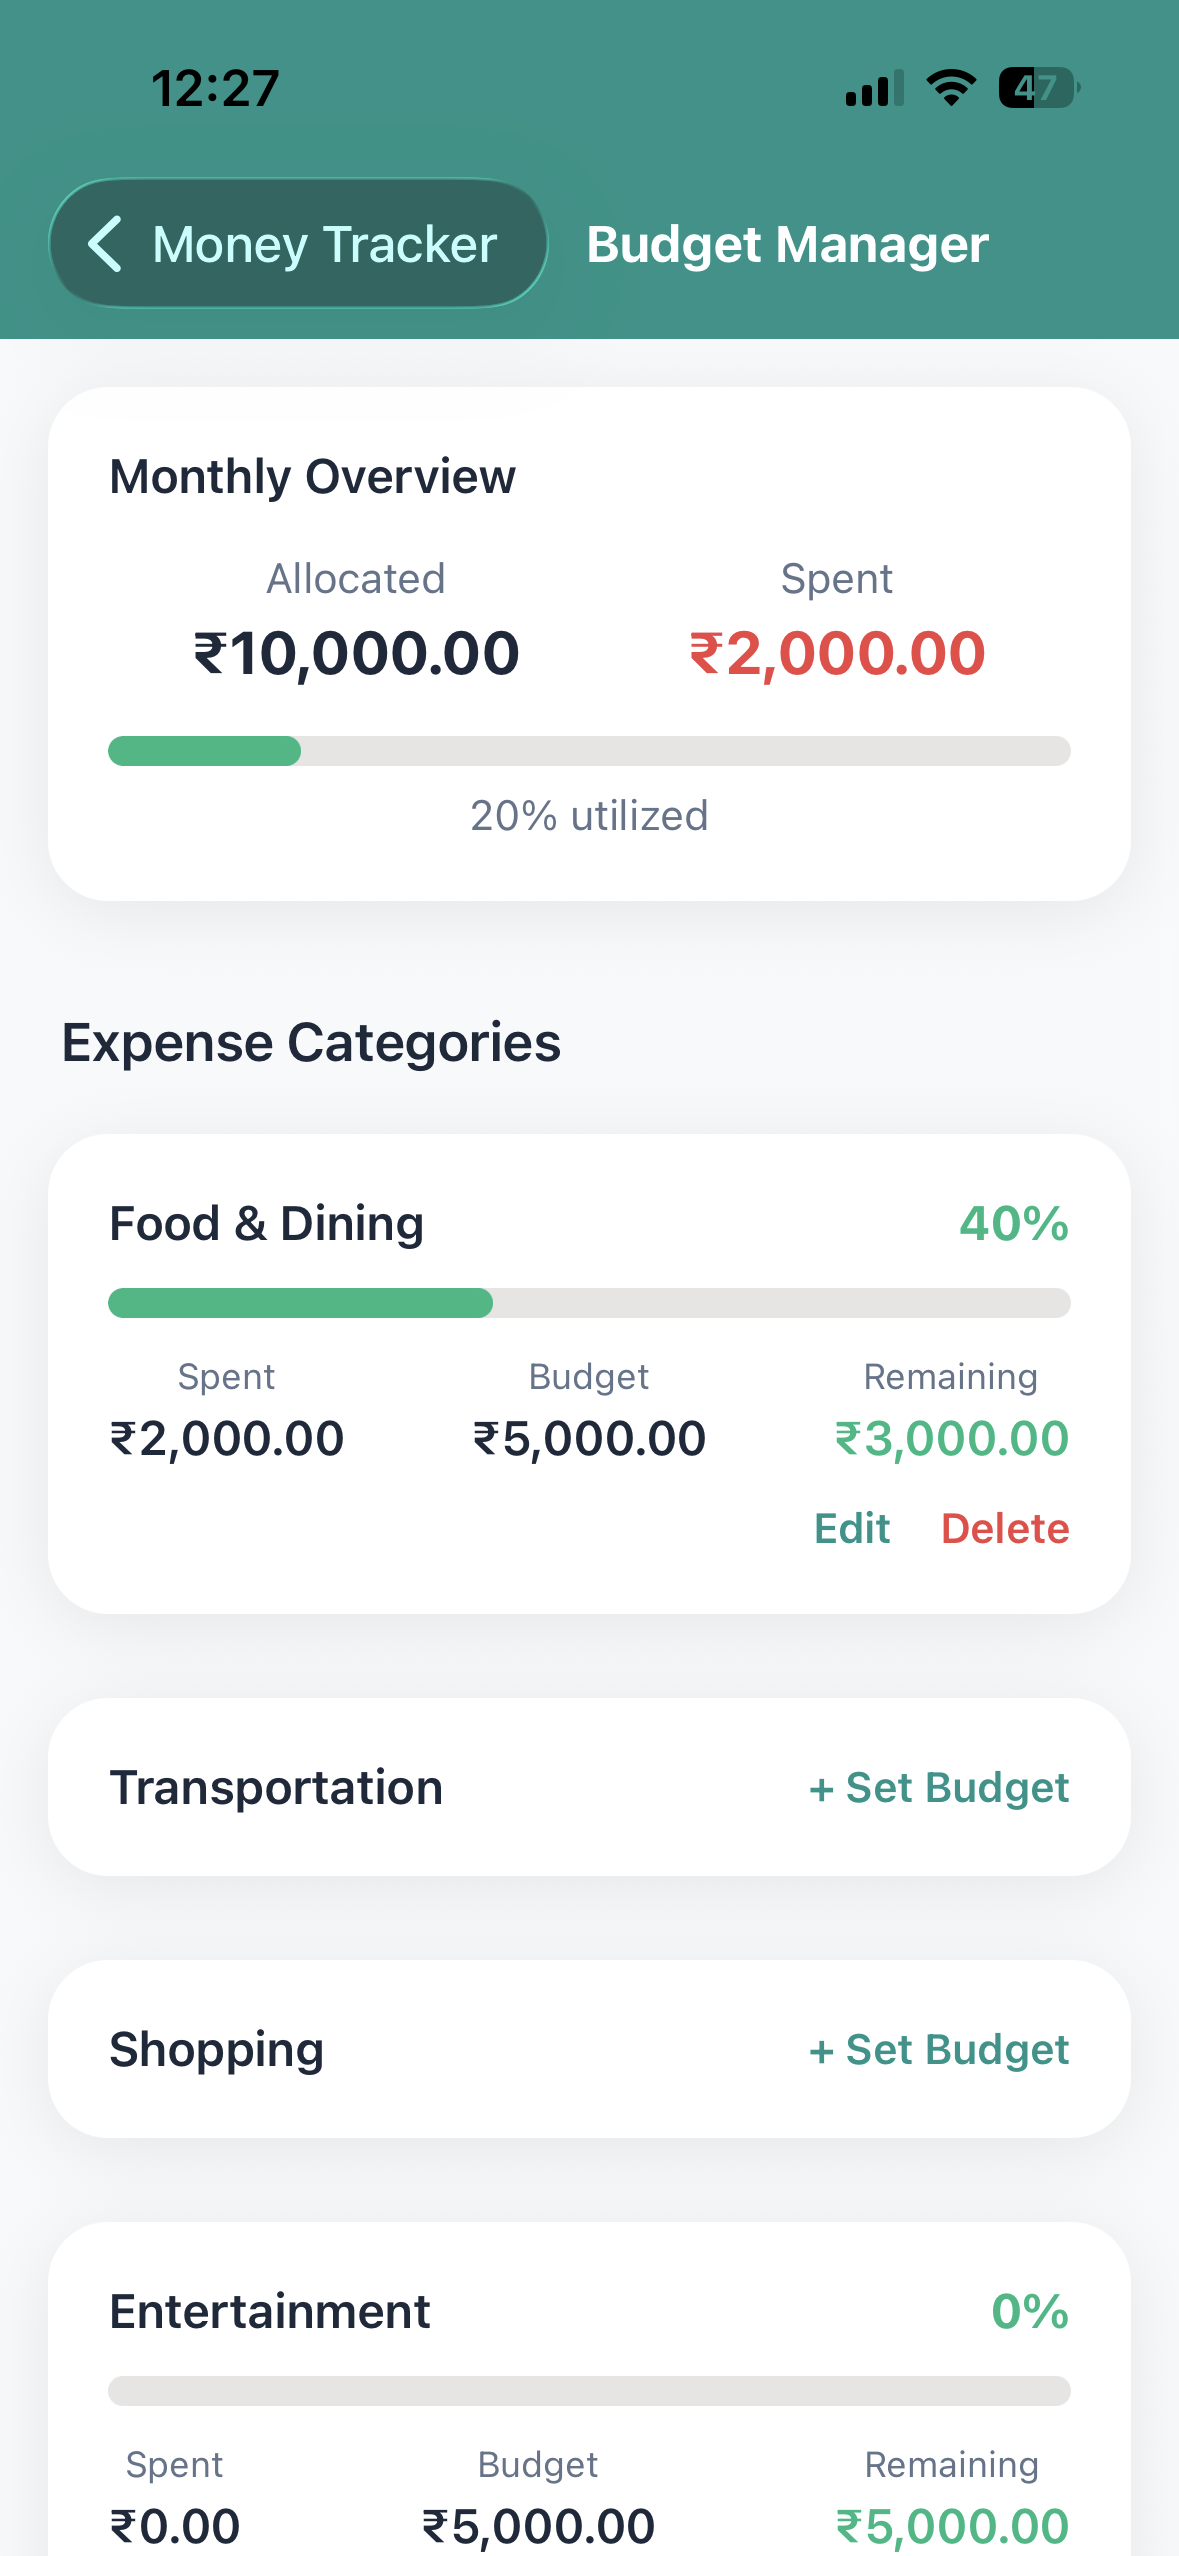Set Budget for Shopping

point(939,2050)
